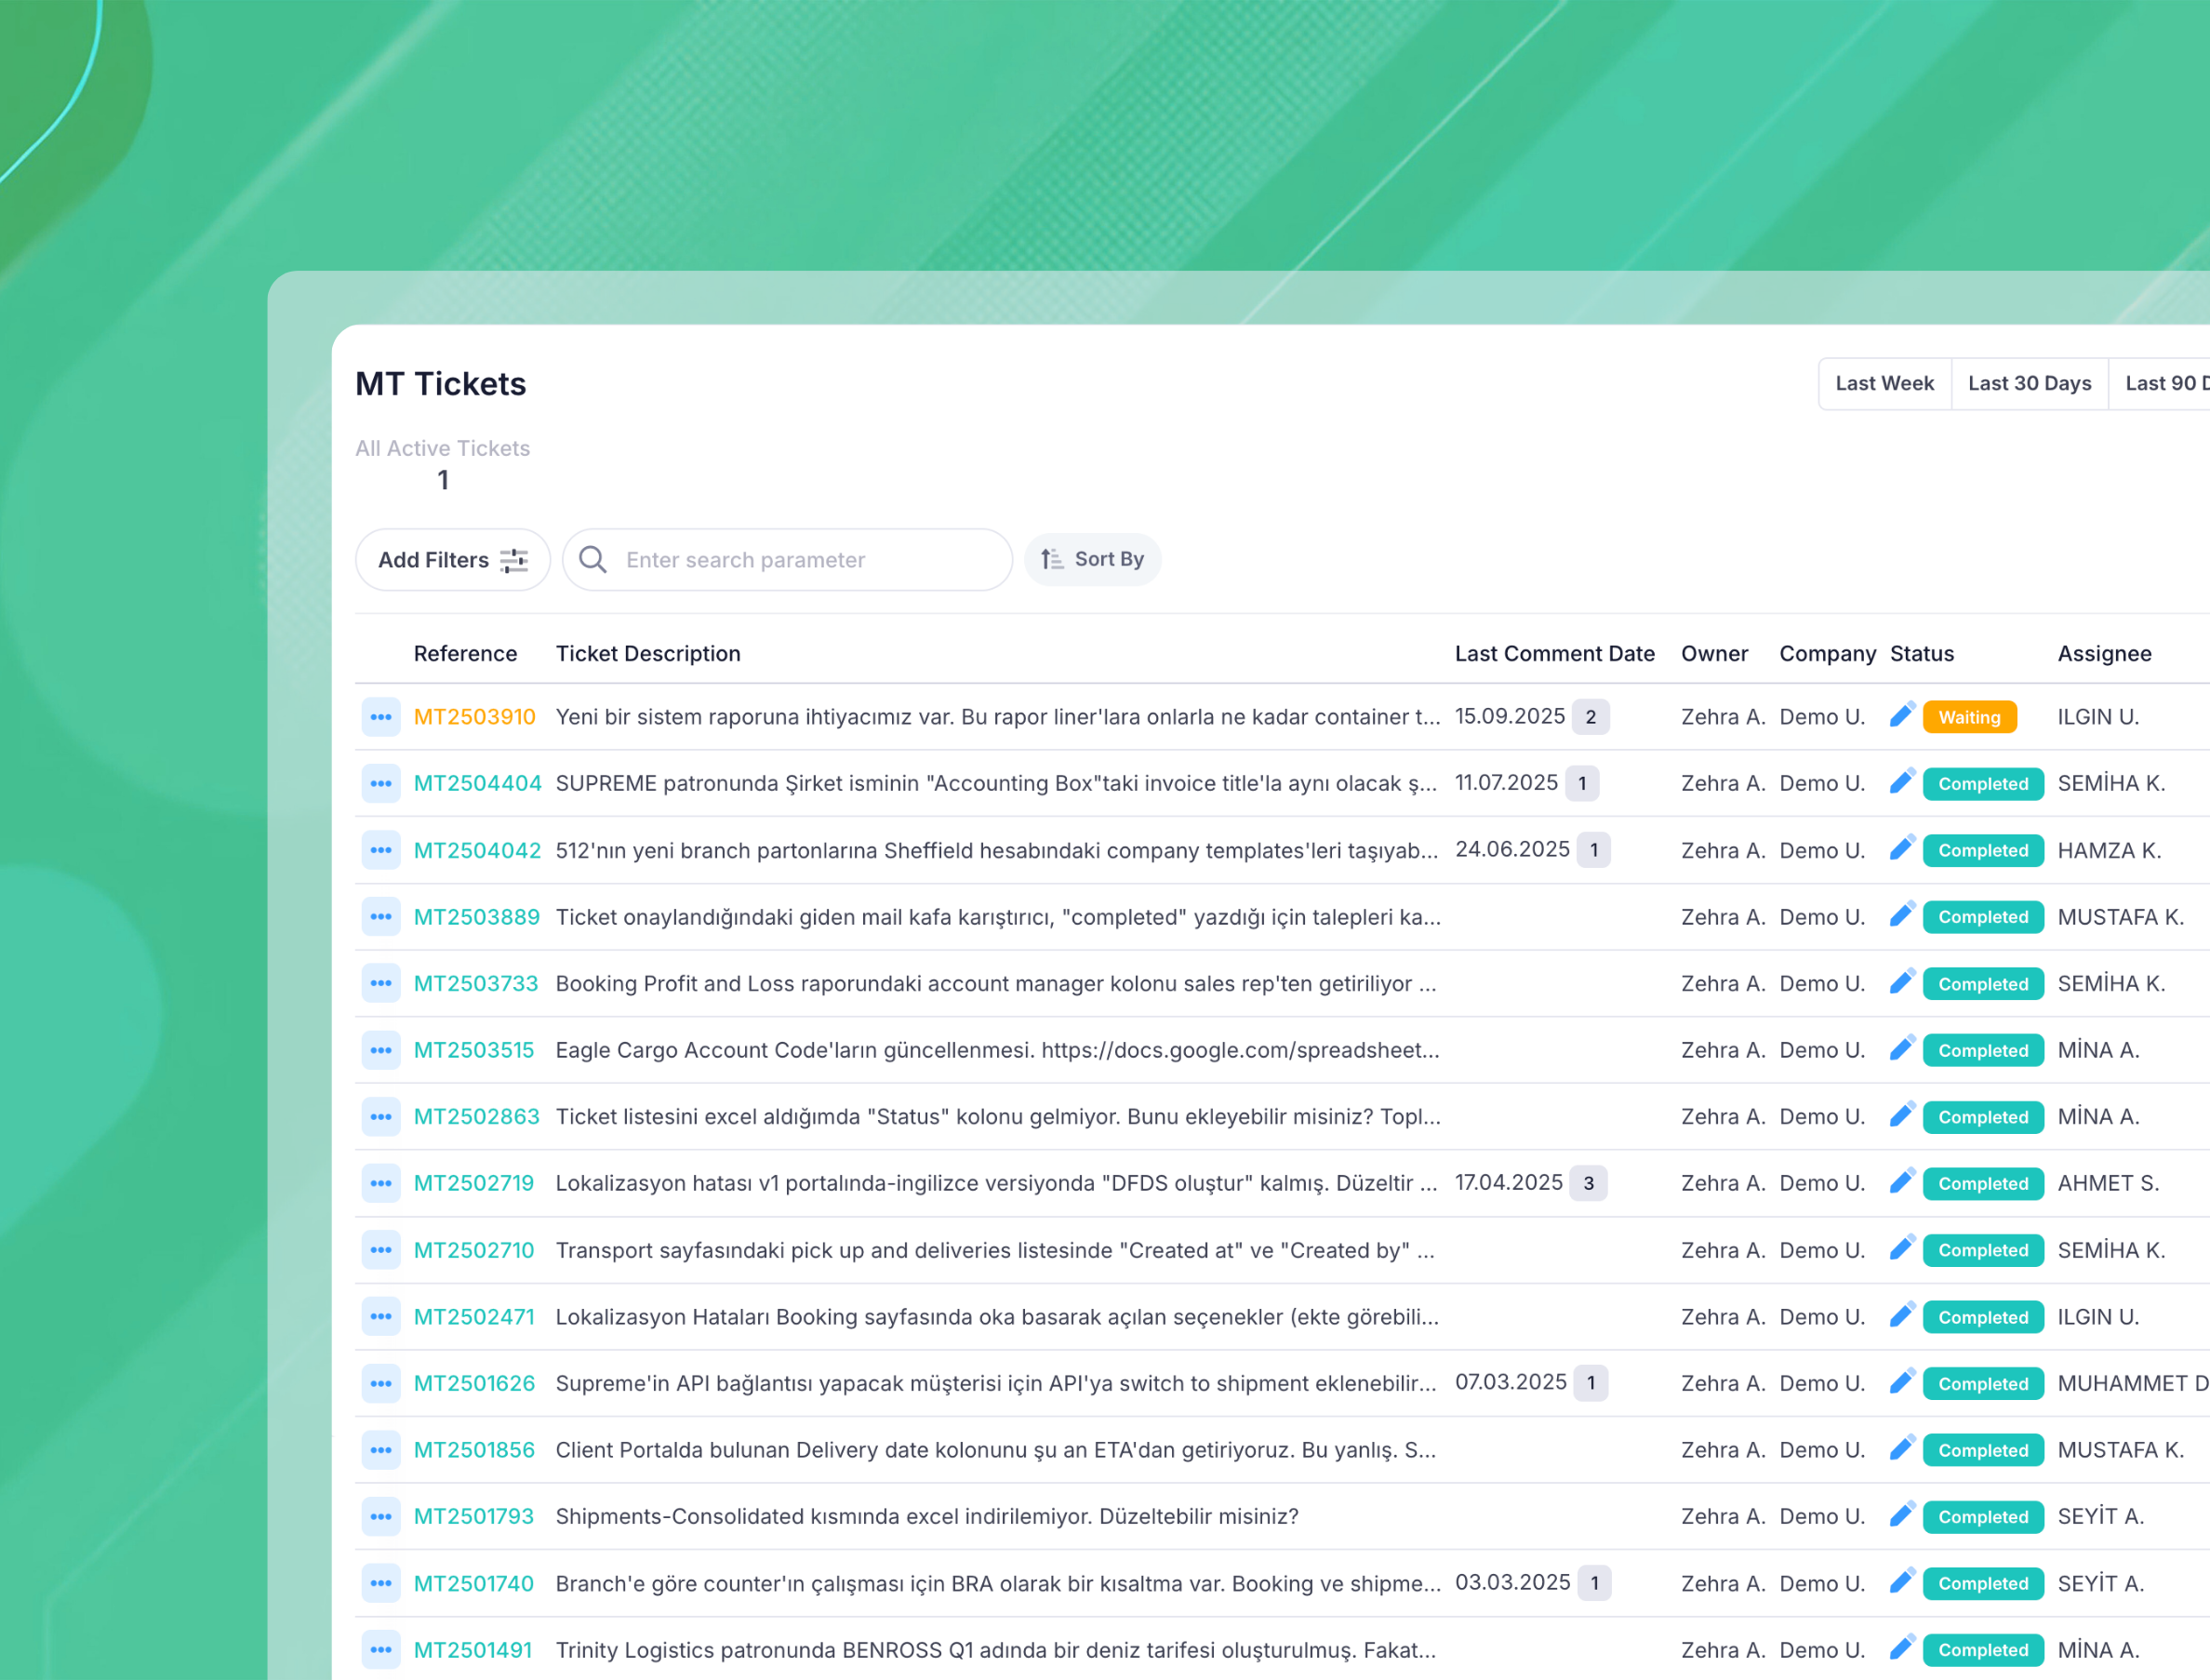Click the orange Waiting status badge
The width and height of the screenshot is (2210, 1680).
[1968, 717]
